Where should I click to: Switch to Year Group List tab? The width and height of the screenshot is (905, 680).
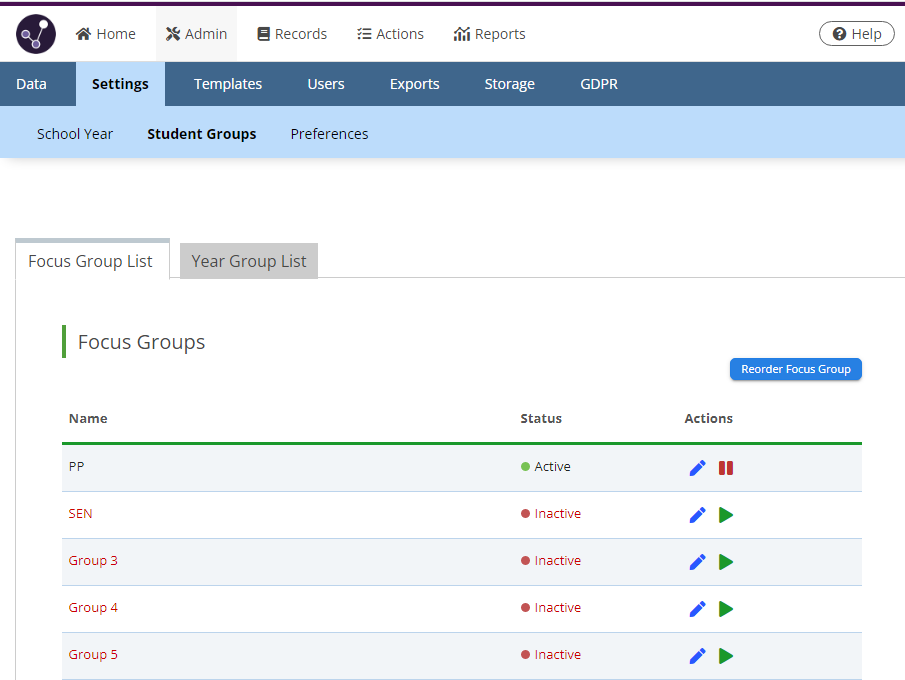click(249, 261)
